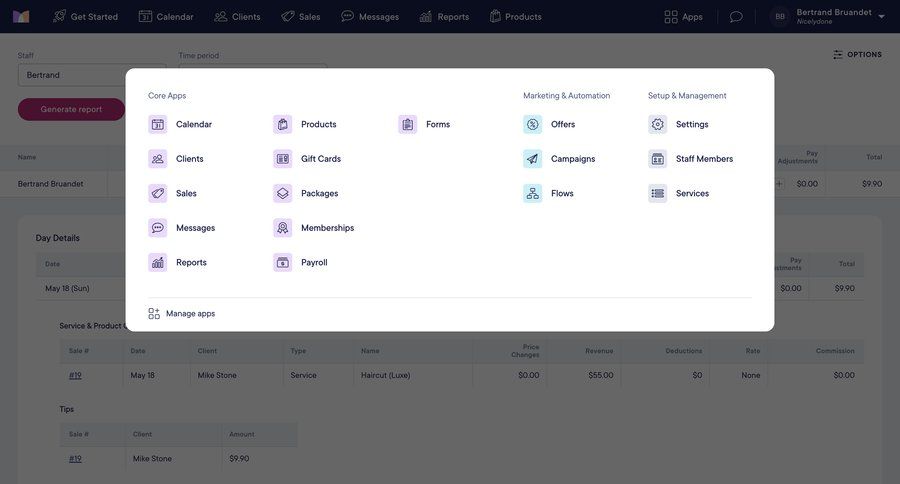Viewport: 900px width, 484px height.
Task: Open the Packages app icon
Action: coord(282,193)
